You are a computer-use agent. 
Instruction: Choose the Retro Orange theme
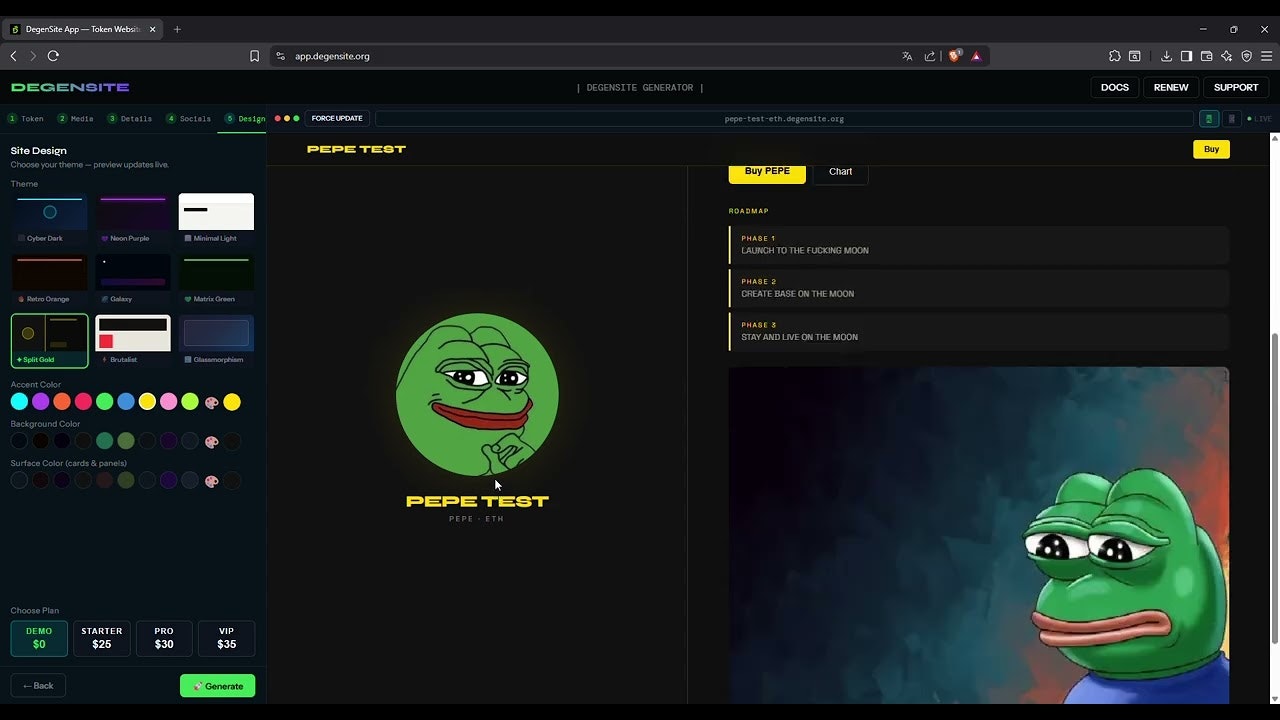coord(49,280)
